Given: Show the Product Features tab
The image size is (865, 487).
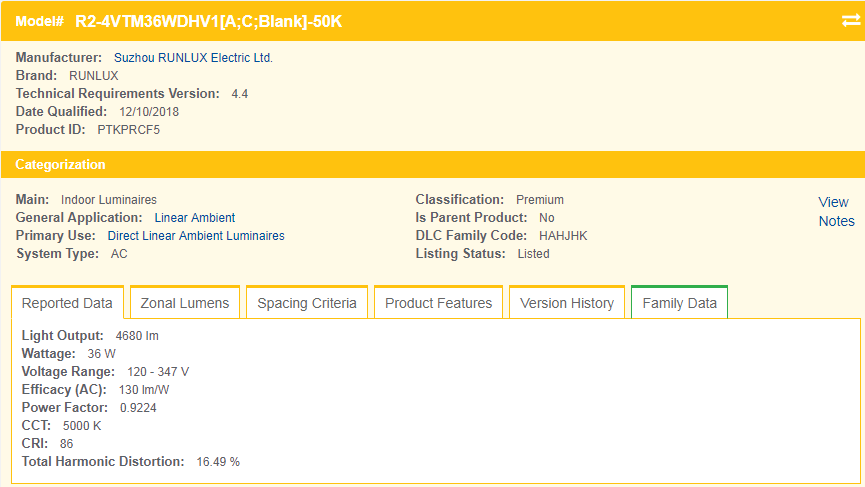Looking at the screenshot, I should tap(438, 303).
